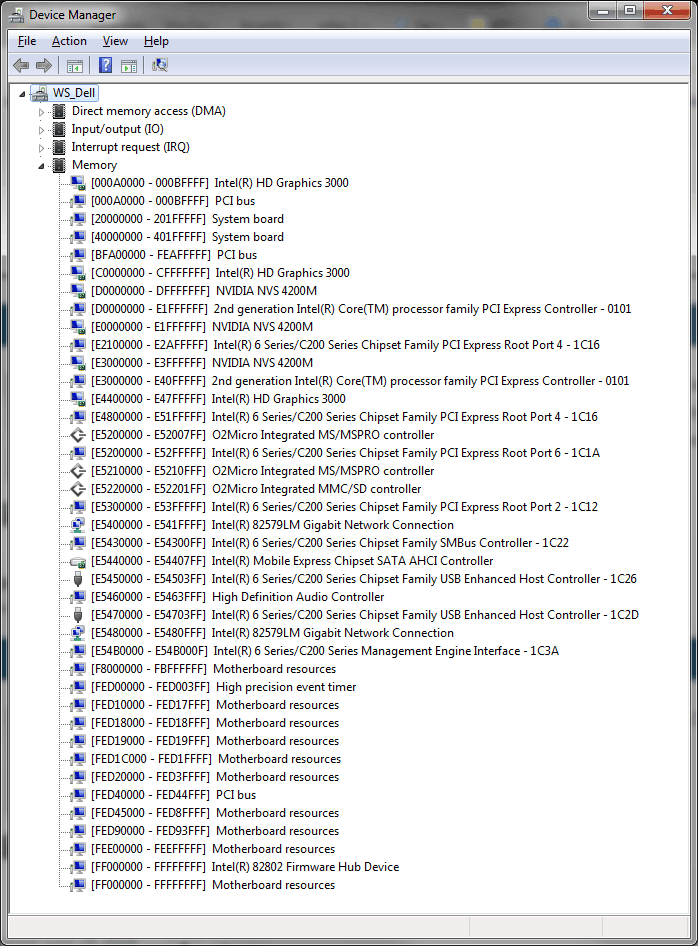Click the Forward arrow toolbar button
This screenshot has width=698, height=946.
tap(44, 66)
